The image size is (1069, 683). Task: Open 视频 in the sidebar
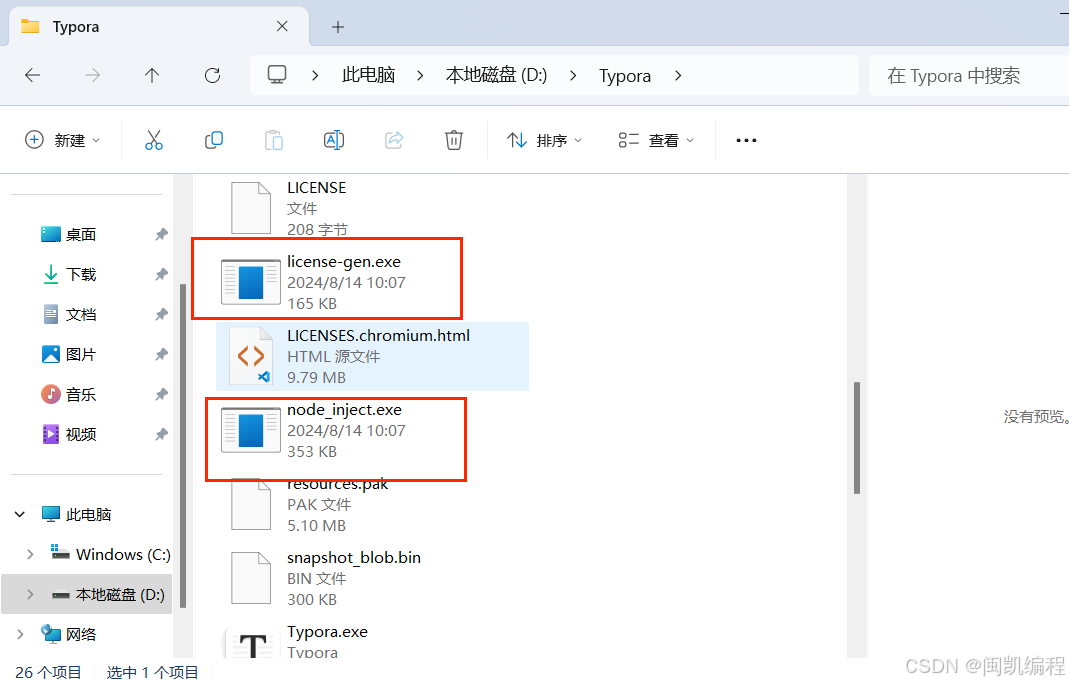click(x=80, y=434)
